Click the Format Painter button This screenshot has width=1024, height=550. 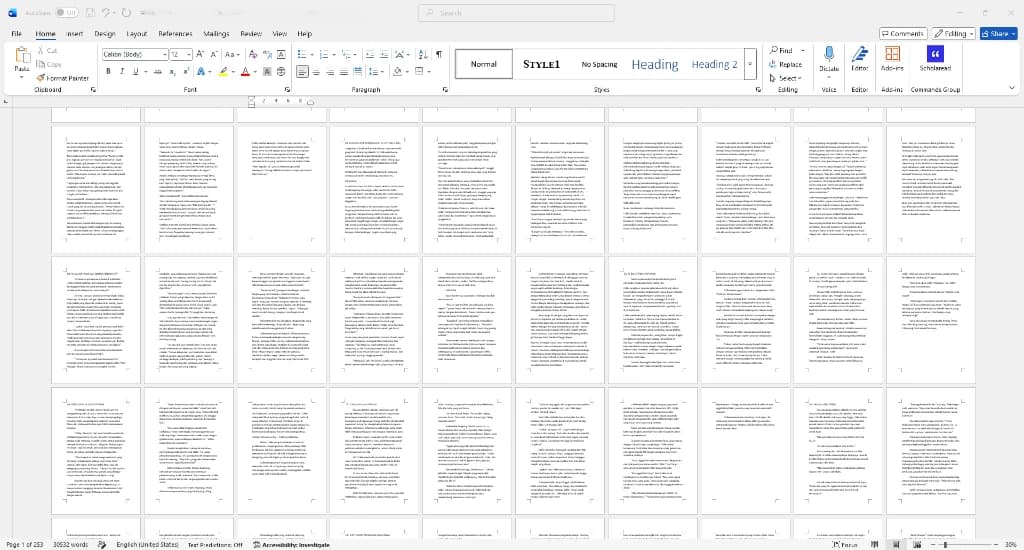pyautogui.click(x=63, y=78)
